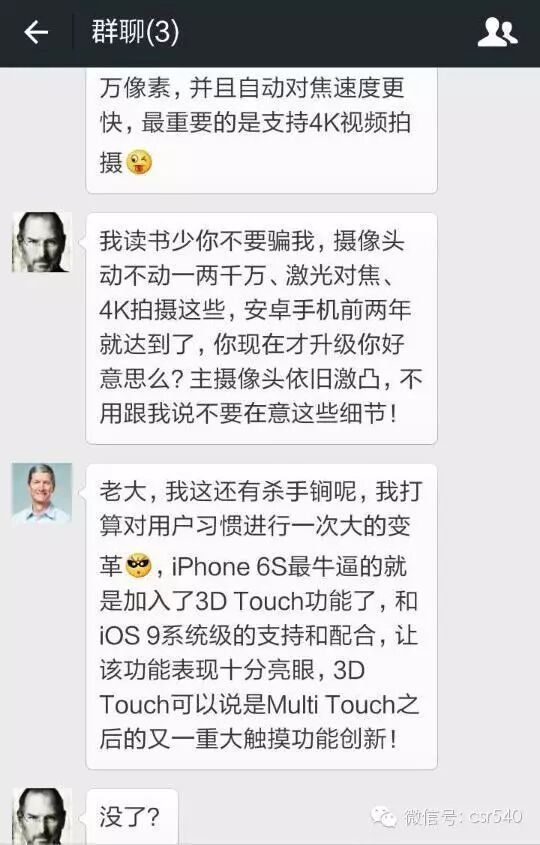Tap the masked emoji after 变革
The width and height of the screenshot is (540, 845).
[x=139, y=566]
